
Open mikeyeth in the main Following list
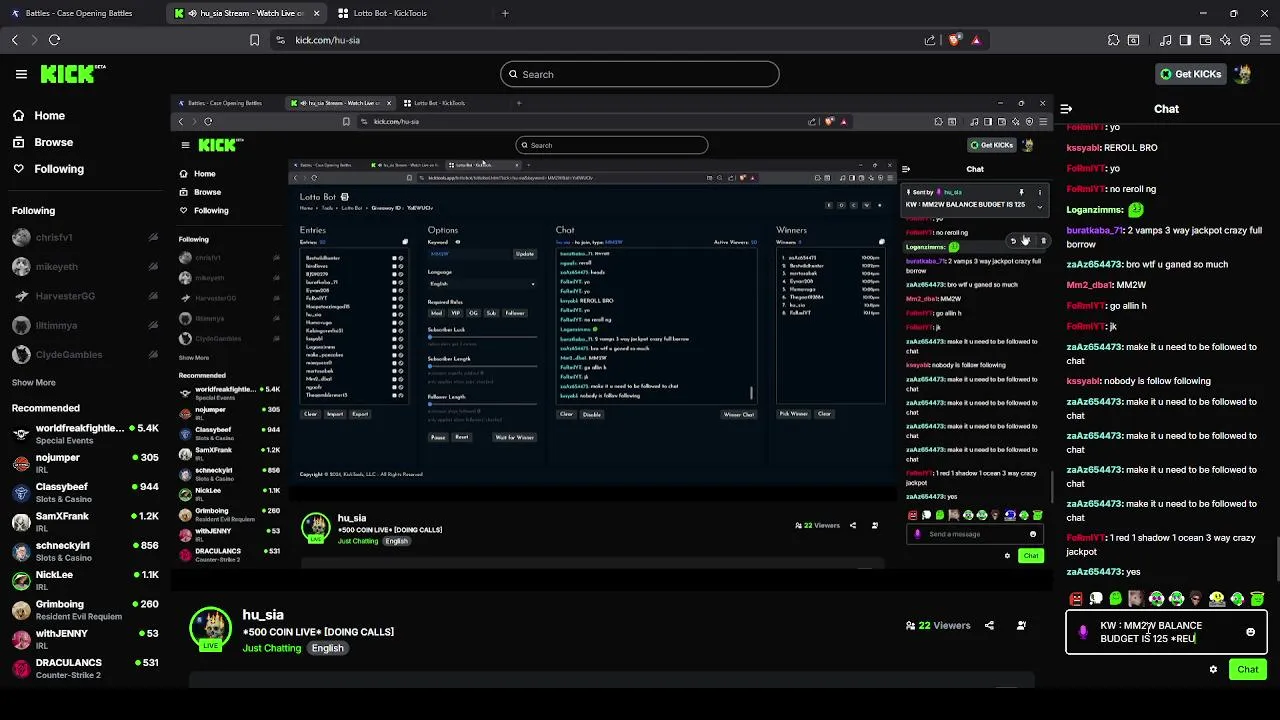84,267
